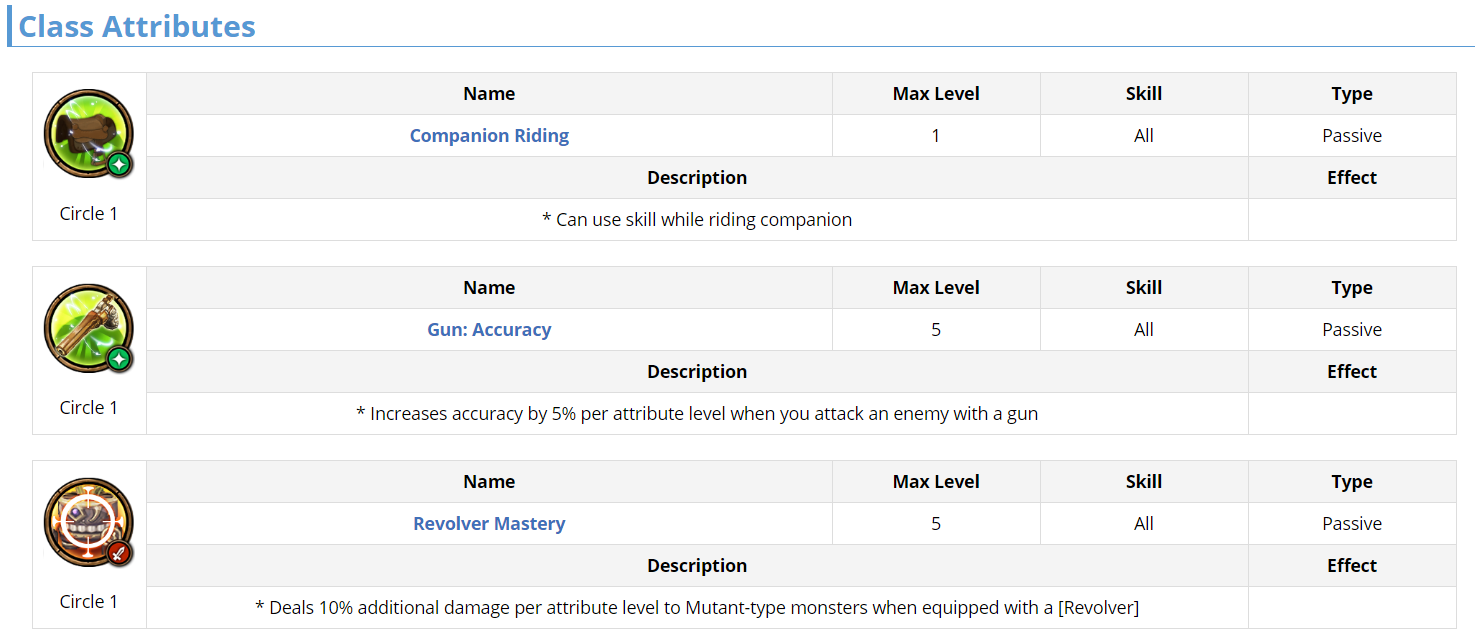Click Circle 1 label under Gun: Accuracy icon
Image resolution: width=1475 pixels, height=637 pixels.
[89, 408]
